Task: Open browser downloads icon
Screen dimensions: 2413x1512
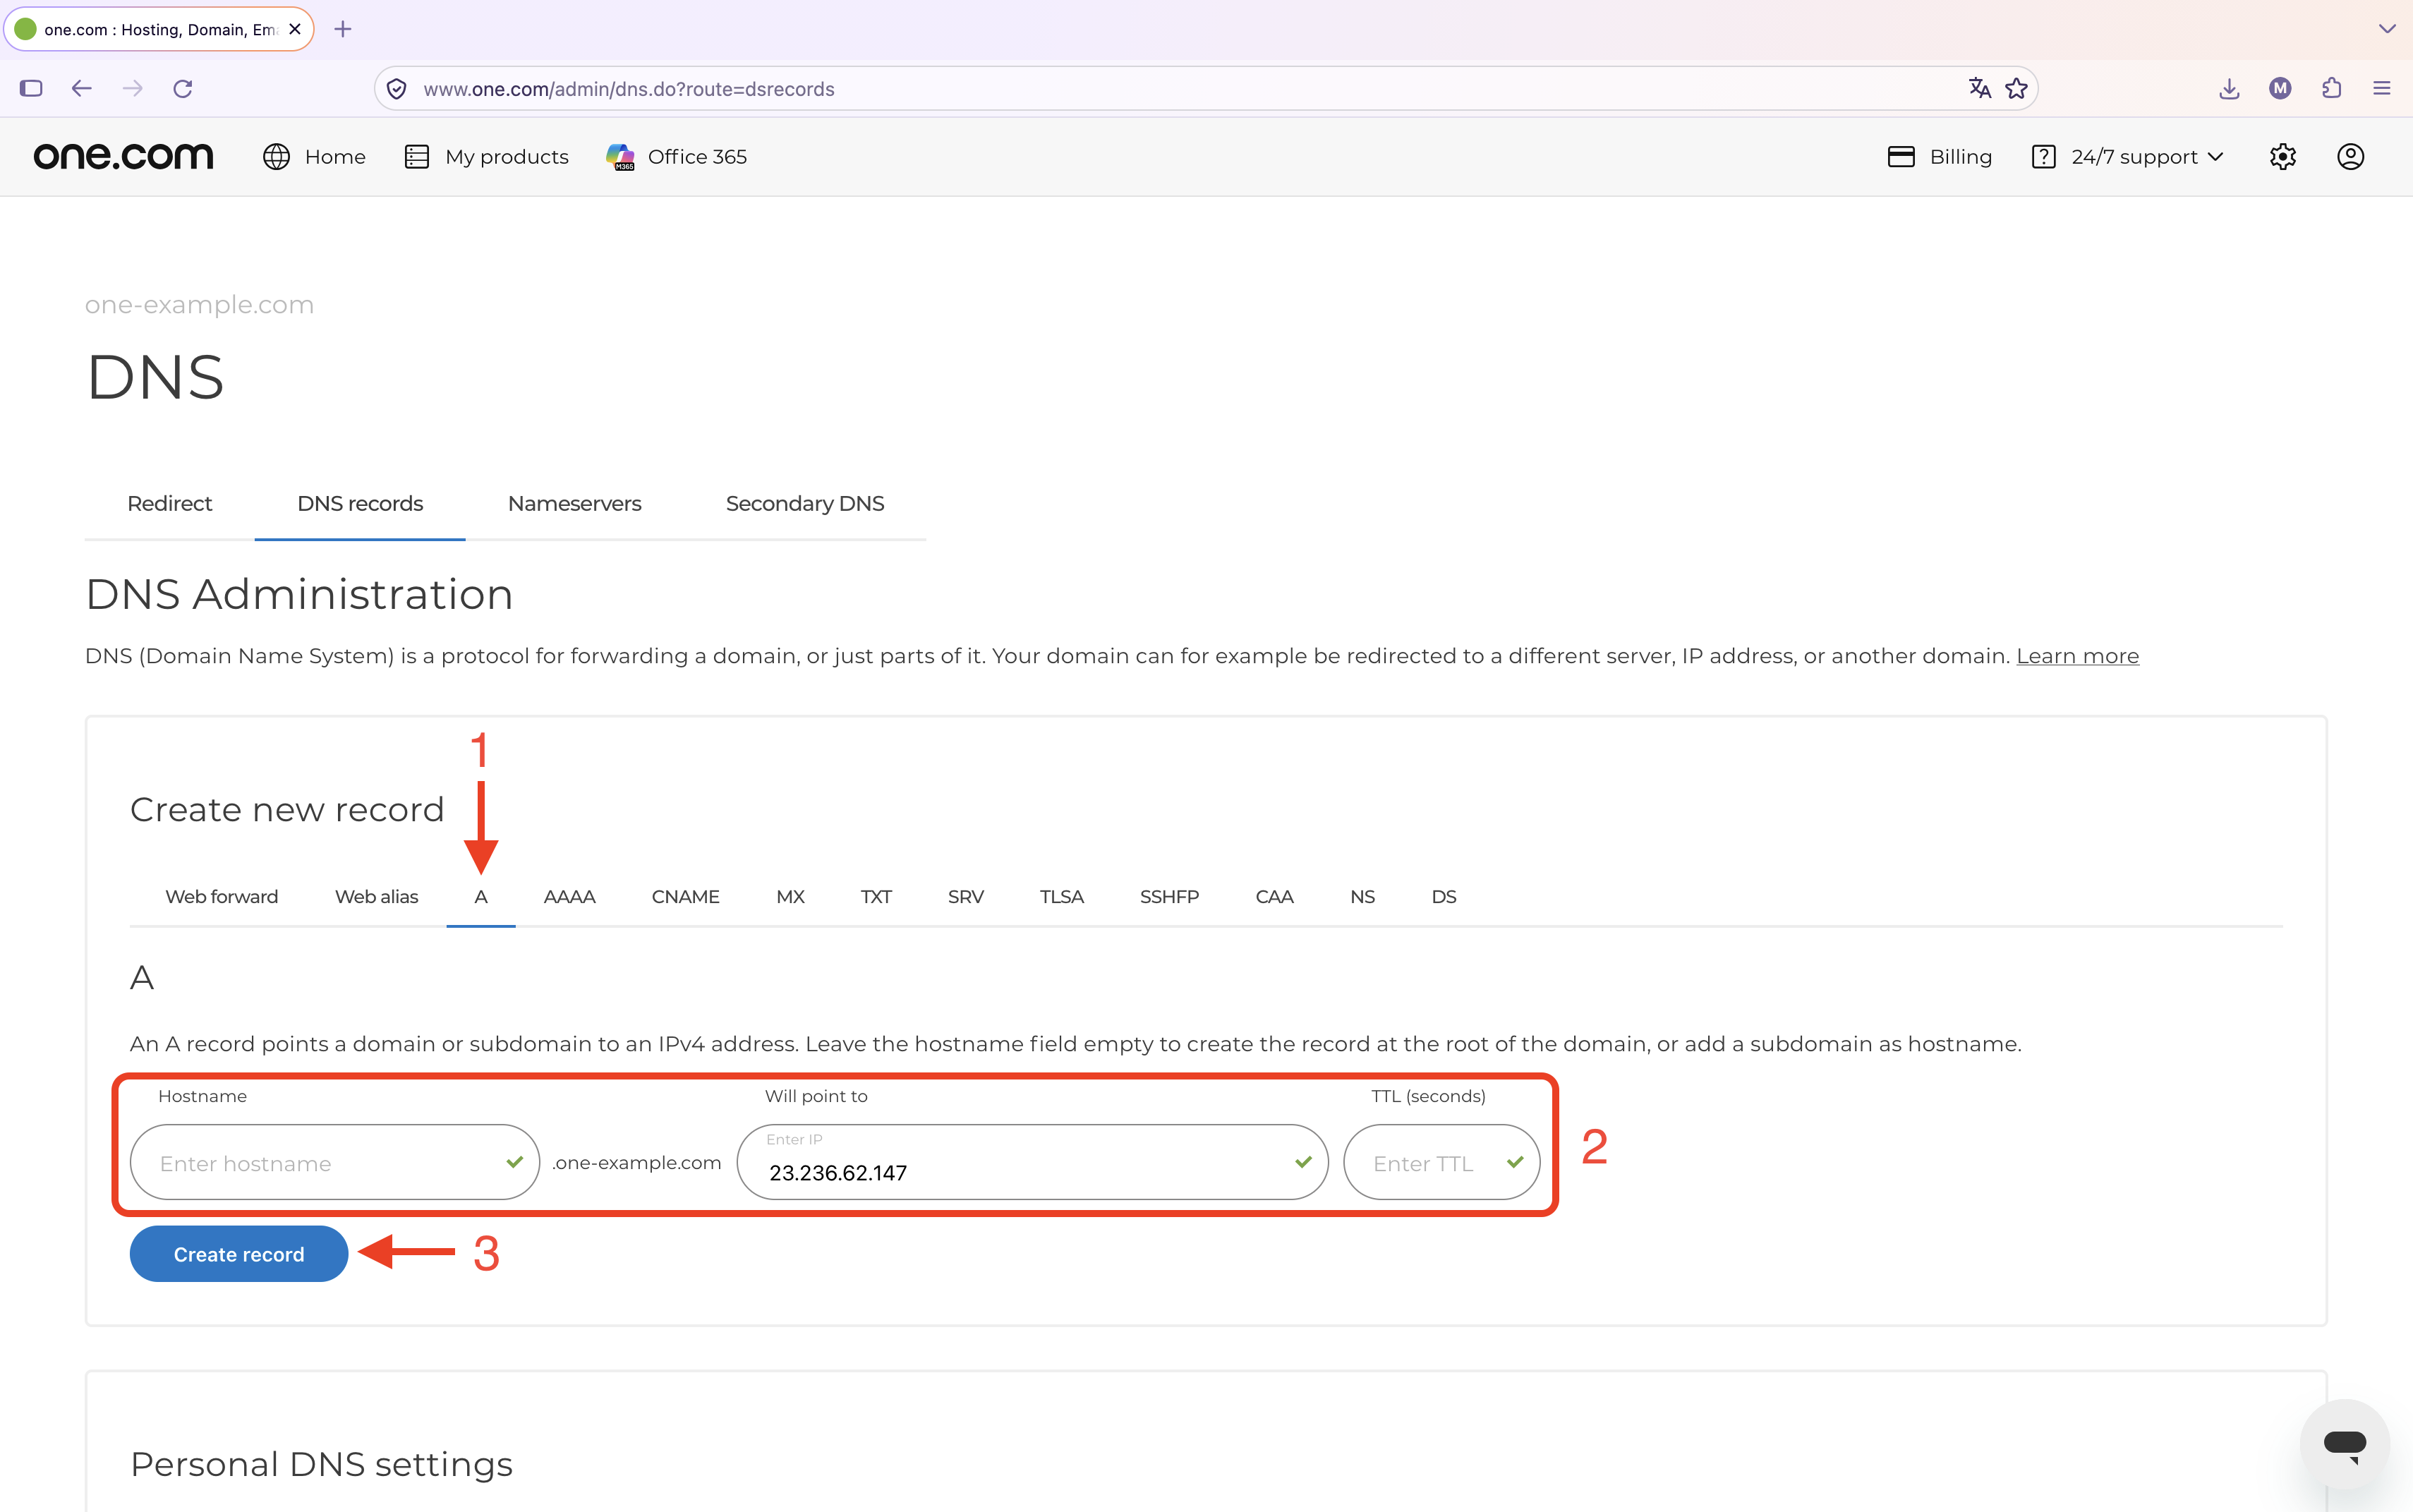Action: [x=2229, y=88]
